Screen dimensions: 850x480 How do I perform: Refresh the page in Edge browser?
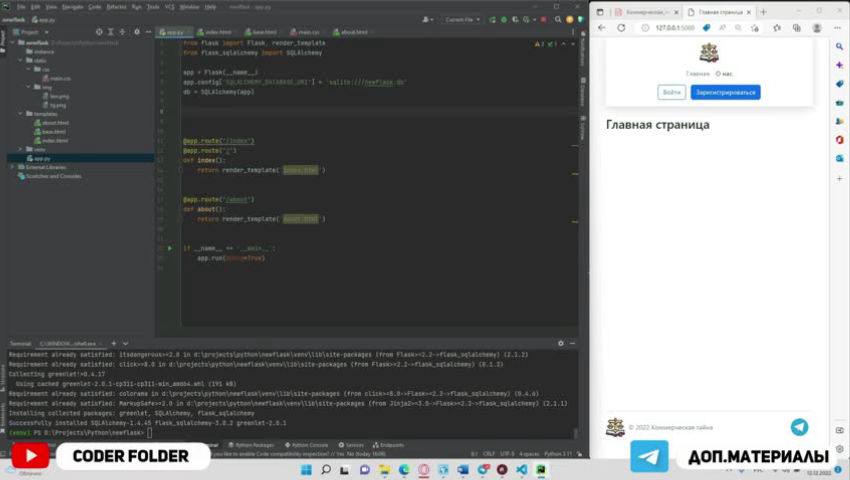pyautogui.click(x=621, y=28)
